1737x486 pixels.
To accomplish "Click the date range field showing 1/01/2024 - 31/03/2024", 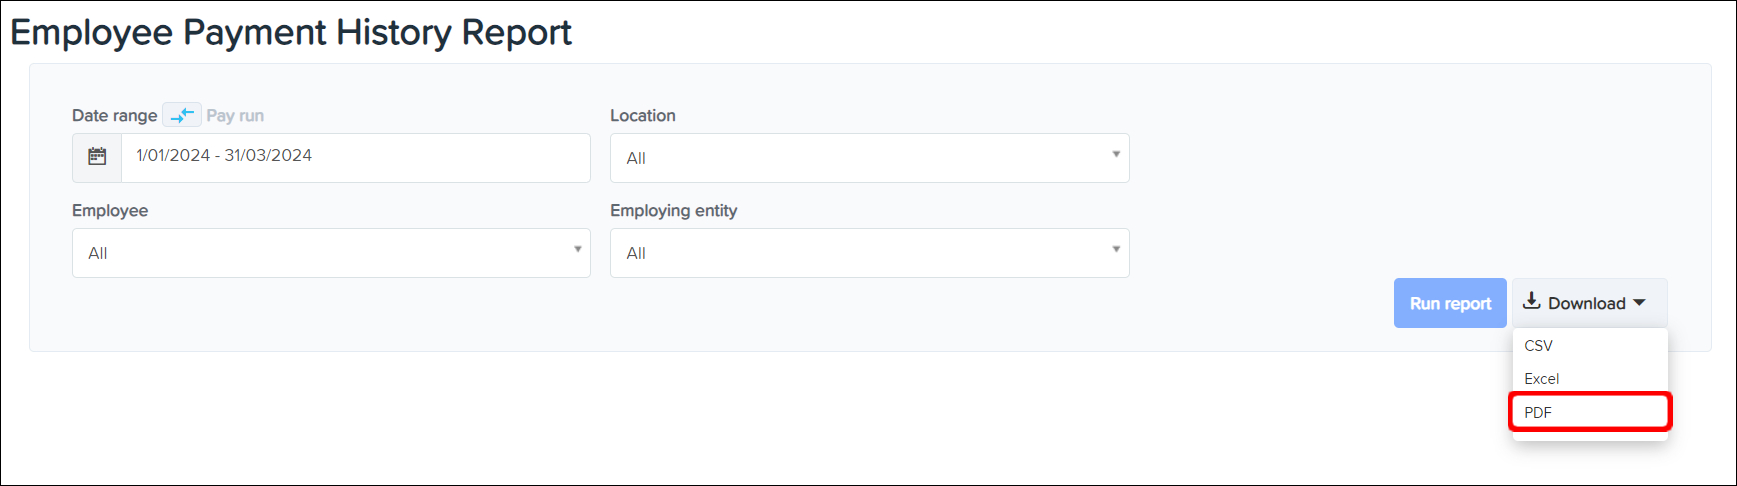I will pyautogui.click(x=355, y=157).
